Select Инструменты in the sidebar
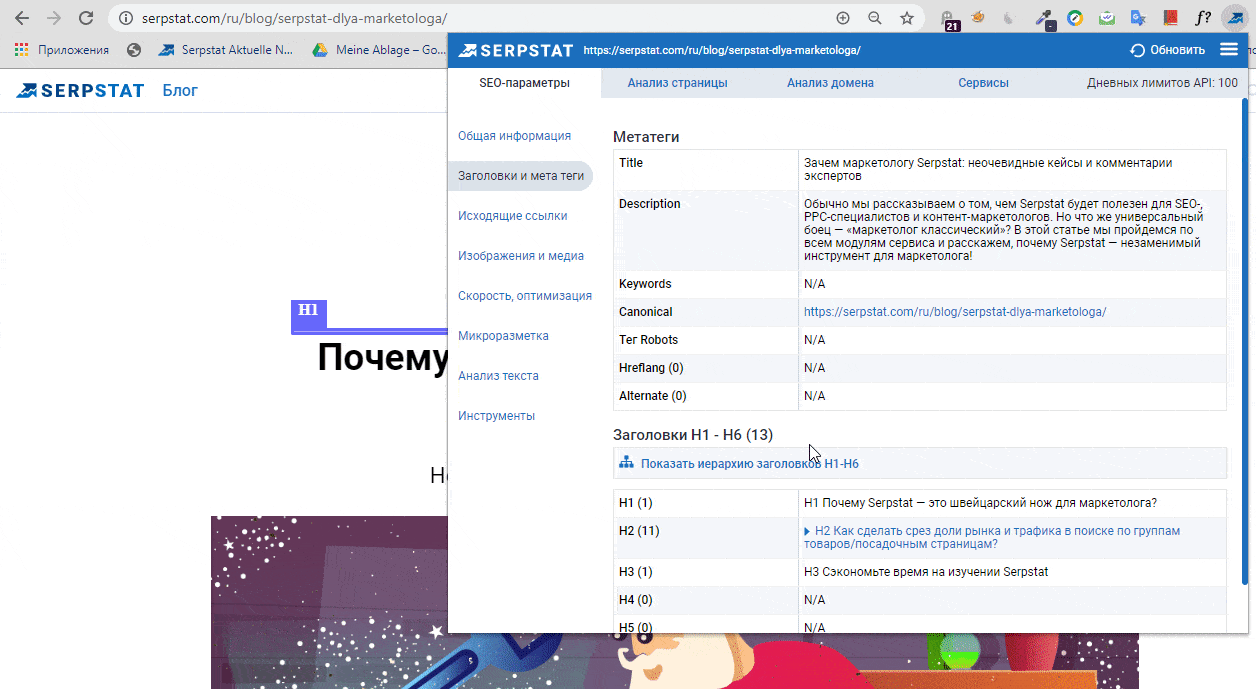Viewport: 1256px width, 689px height. tap(496, 416)
